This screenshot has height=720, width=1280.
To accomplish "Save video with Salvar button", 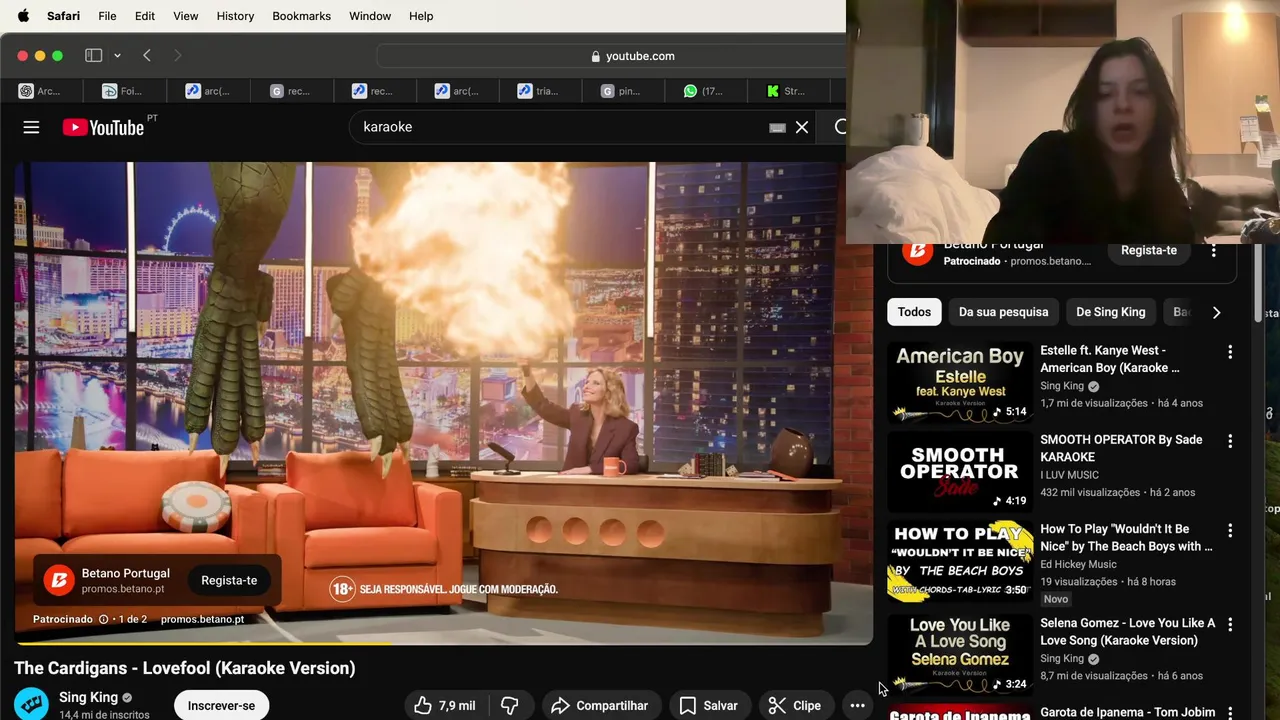I will tap(709, 706).
